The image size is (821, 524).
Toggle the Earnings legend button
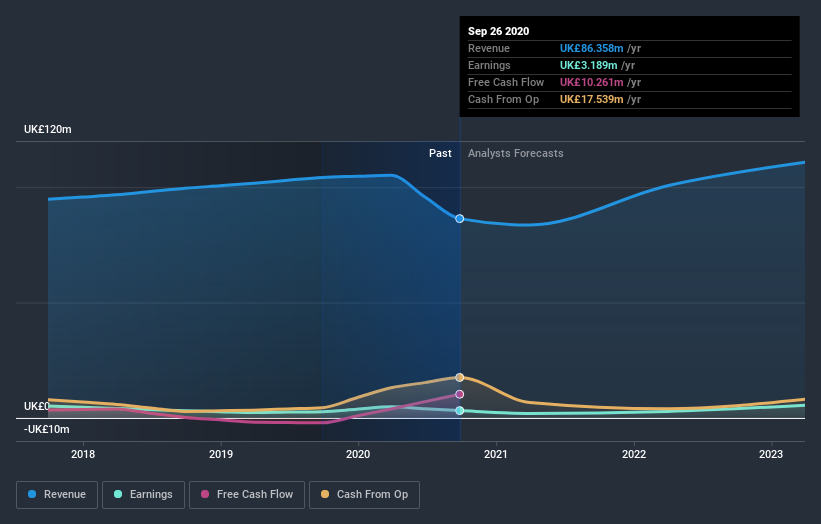coord(143,495)
